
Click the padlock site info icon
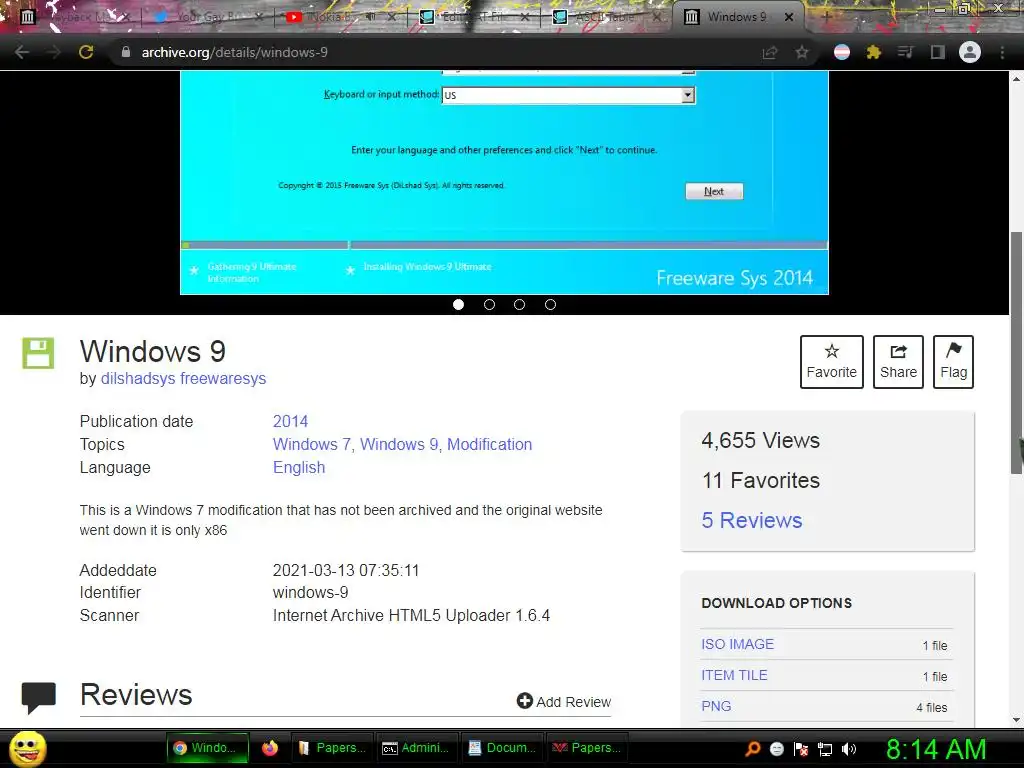(126, 52)
